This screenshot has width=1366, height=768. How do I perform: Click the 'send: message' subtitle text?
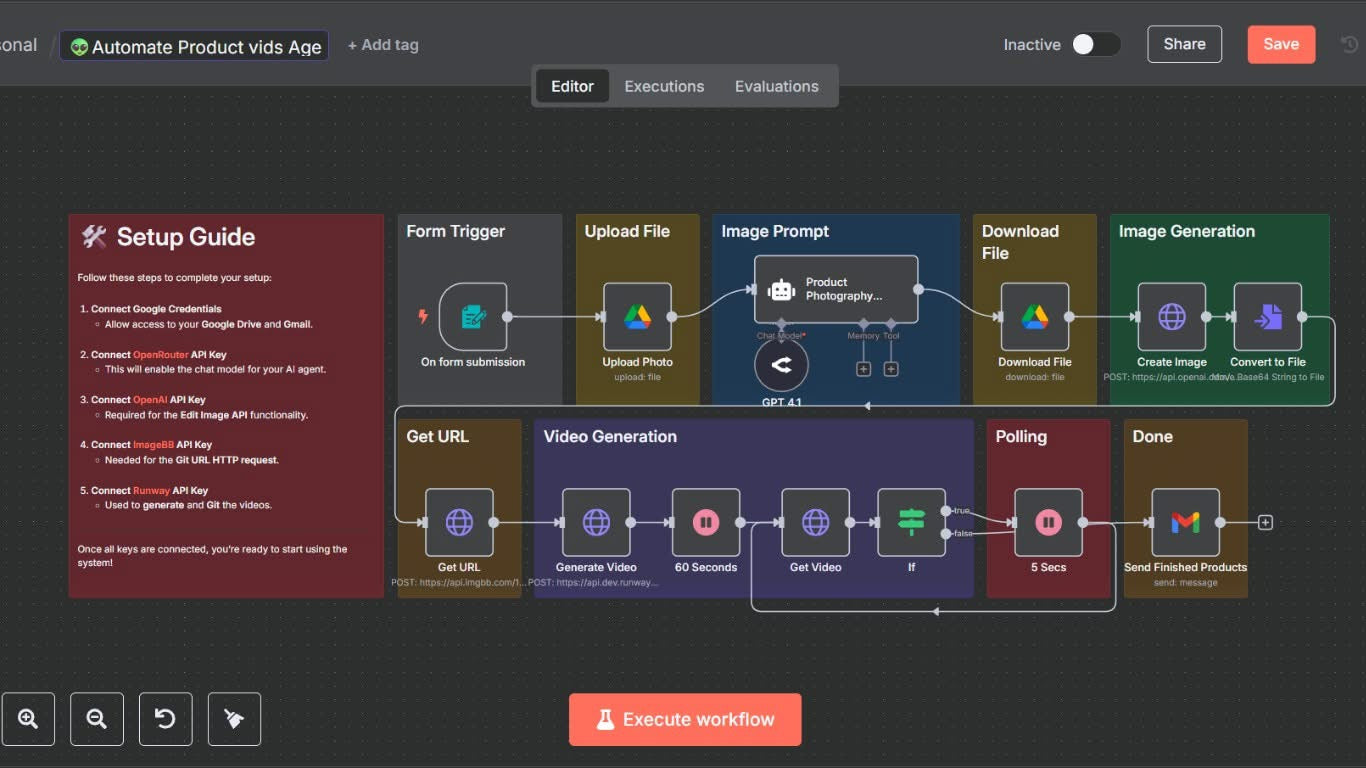tap(1185, 582)
